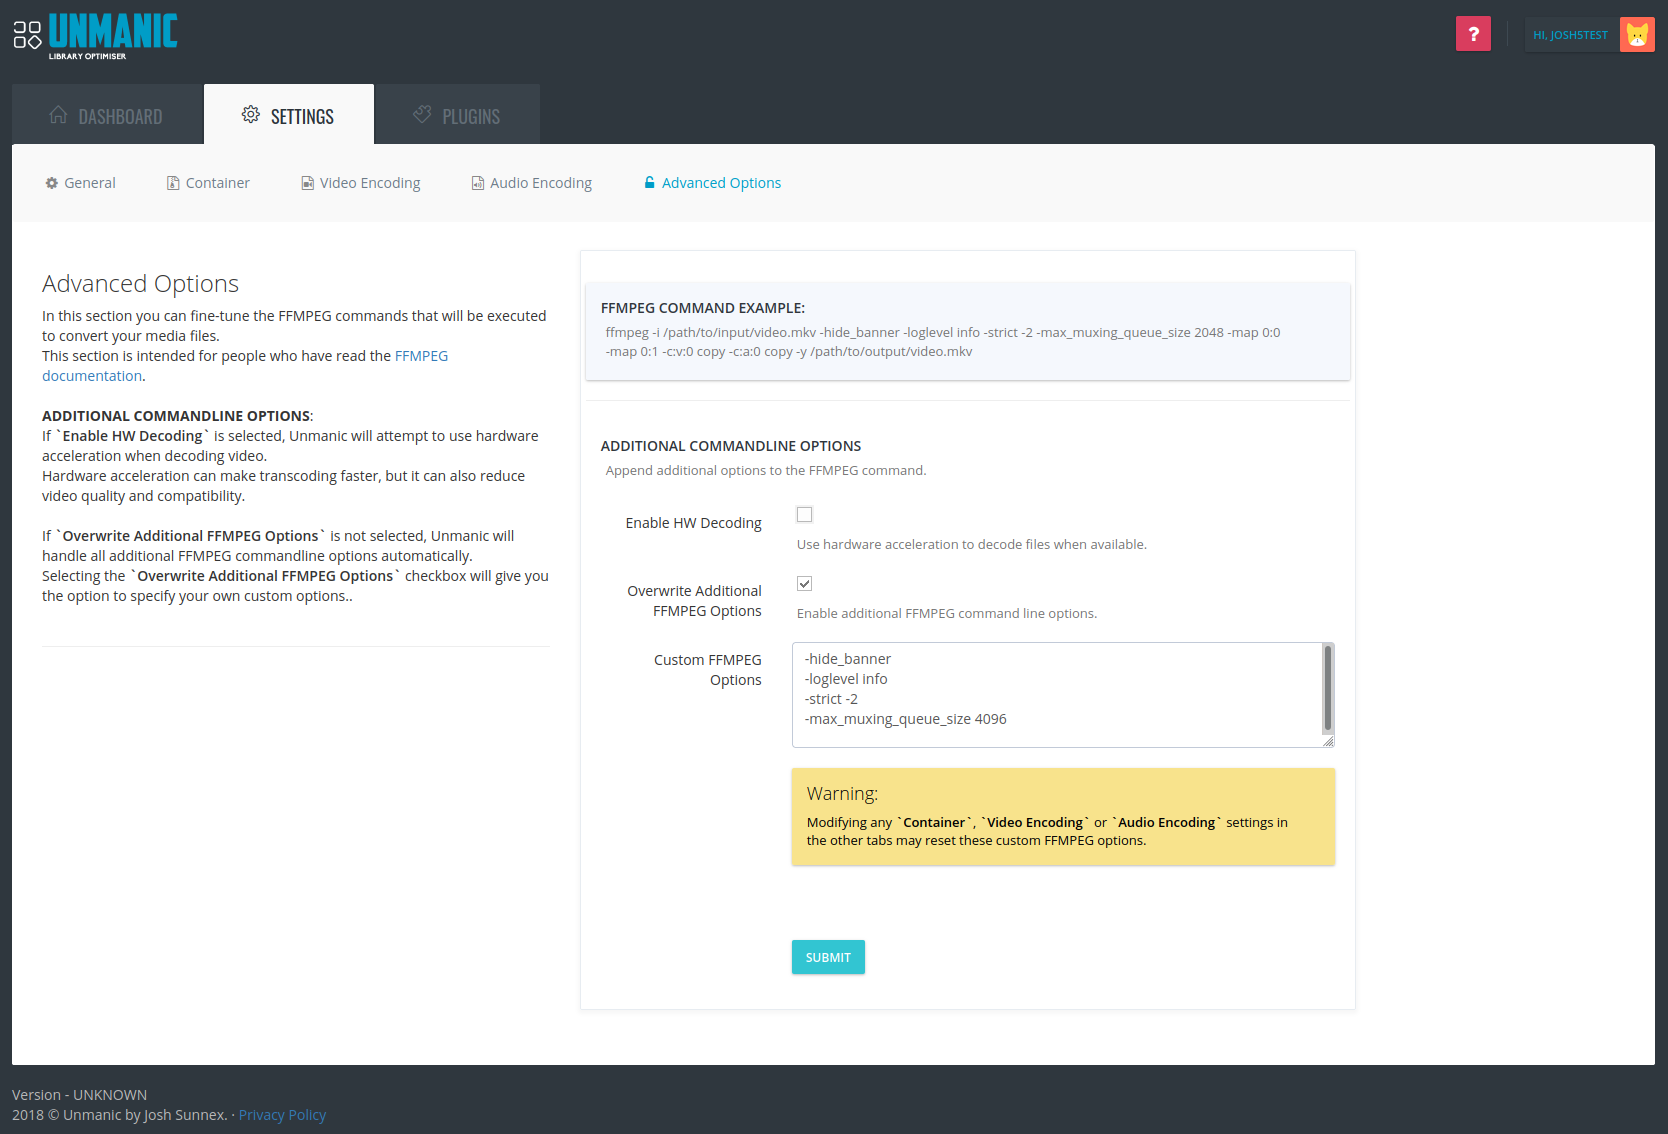1668x1134 pixels.
Task: Click the Plugins tag icon
Action: coord(422,115)
